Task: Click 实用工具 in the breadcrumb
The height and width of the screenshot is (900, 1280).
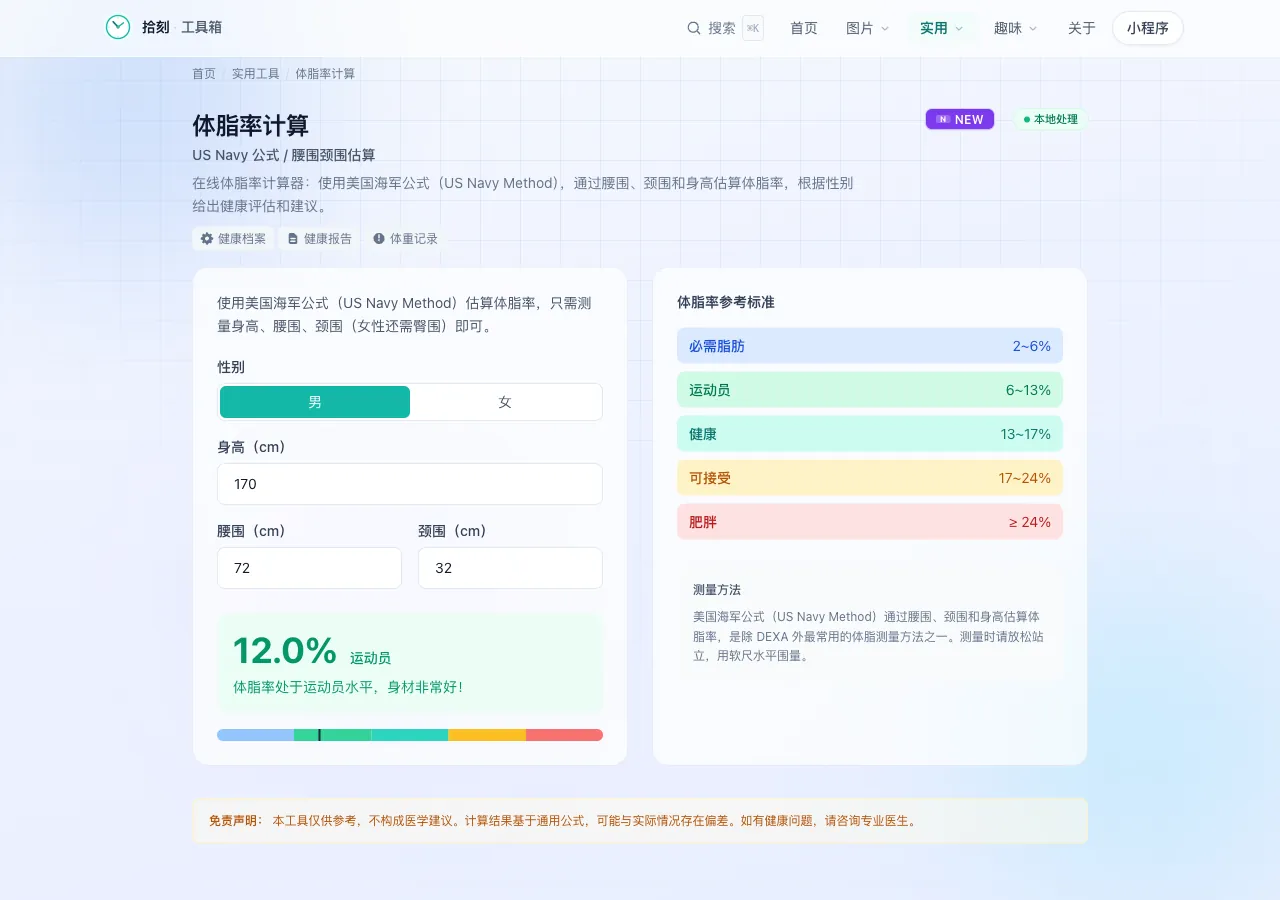Action: coord(256,74)
